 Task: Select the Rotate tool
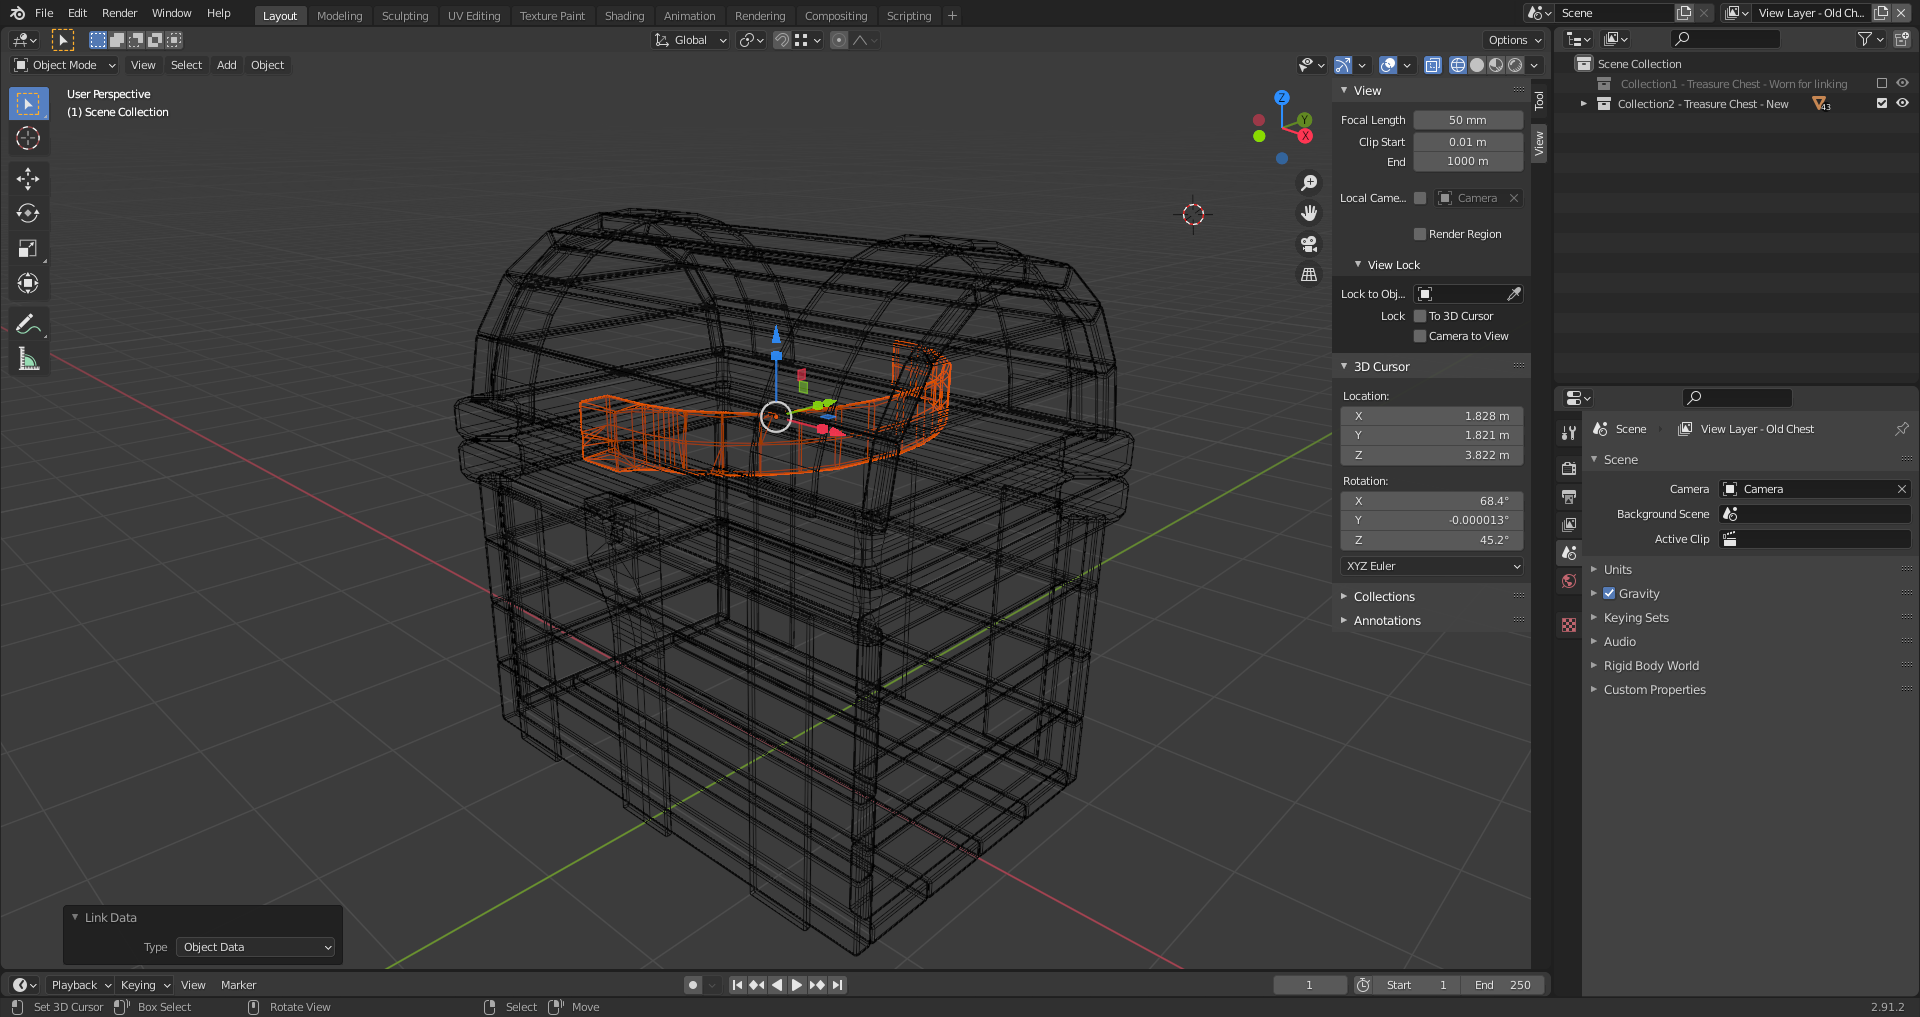(x=28, y=214)
